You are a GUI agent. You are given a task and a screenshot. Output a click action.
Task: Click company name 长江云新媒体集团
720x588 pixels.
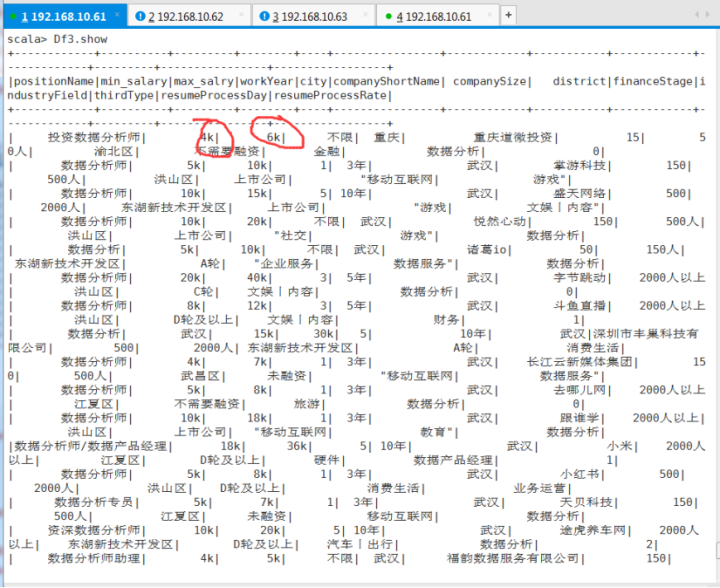[579, 362]
